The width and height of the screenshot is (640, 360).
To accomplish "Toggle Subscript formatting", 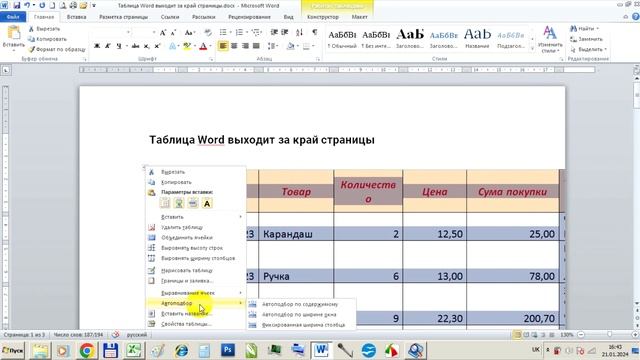I will click(x=147, y=47).
